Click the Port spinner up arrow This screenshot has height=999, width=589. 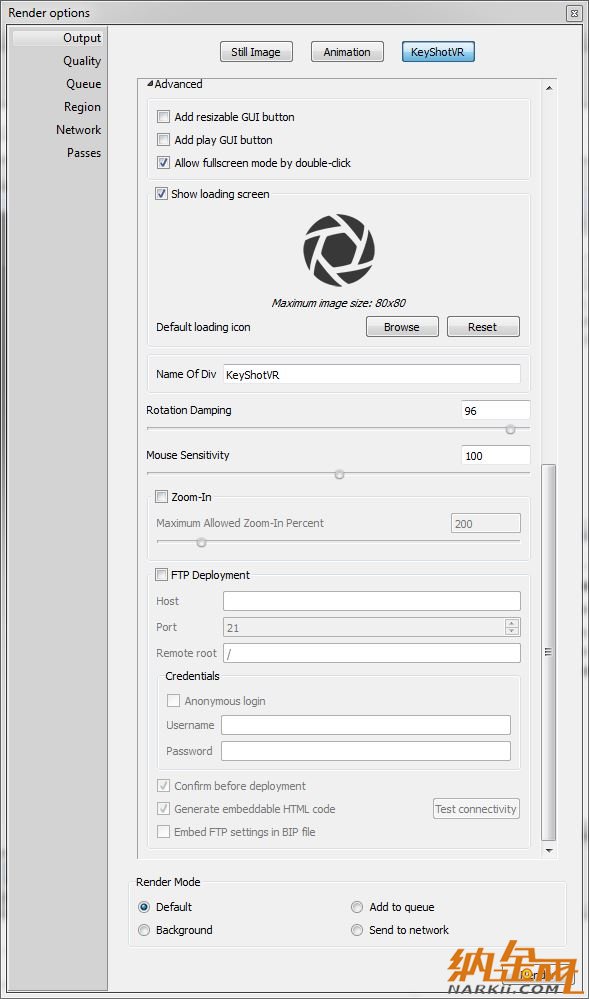512,623
